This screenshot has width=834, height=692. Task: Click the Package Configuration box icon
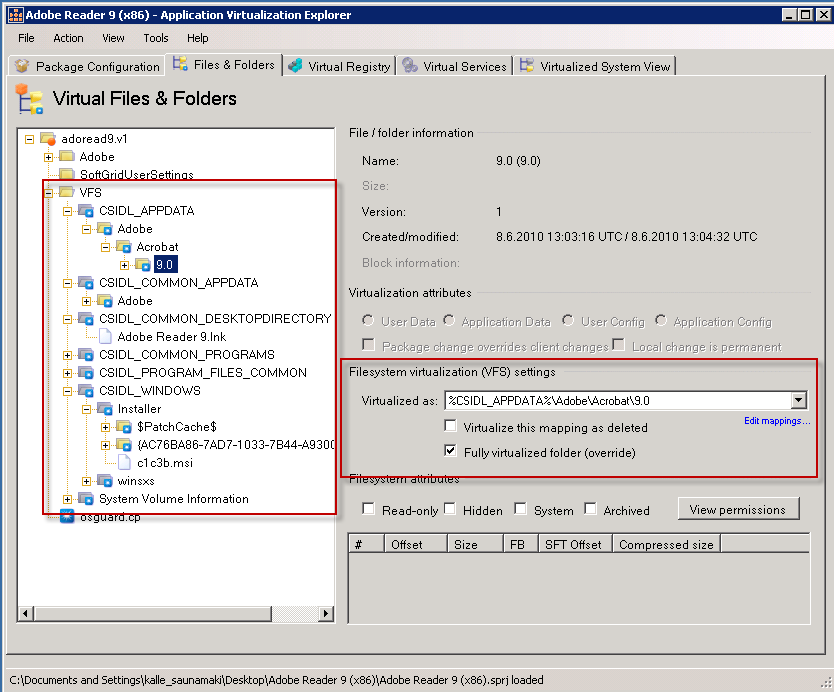22,66
